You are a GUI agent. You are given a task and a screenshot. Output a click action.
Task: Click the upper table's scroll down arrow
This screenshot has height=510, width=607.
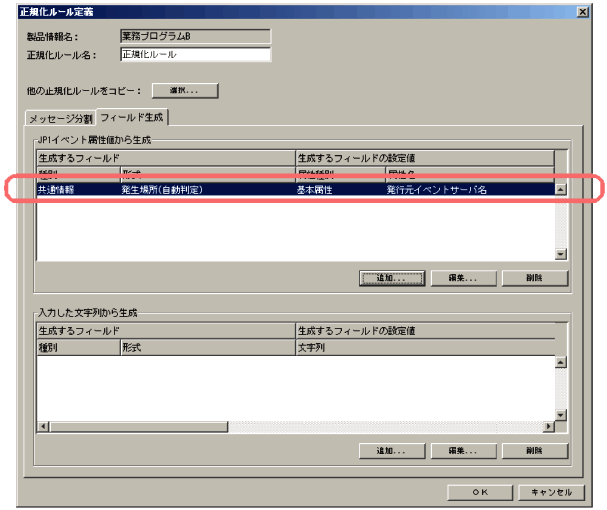coord(561,254)
